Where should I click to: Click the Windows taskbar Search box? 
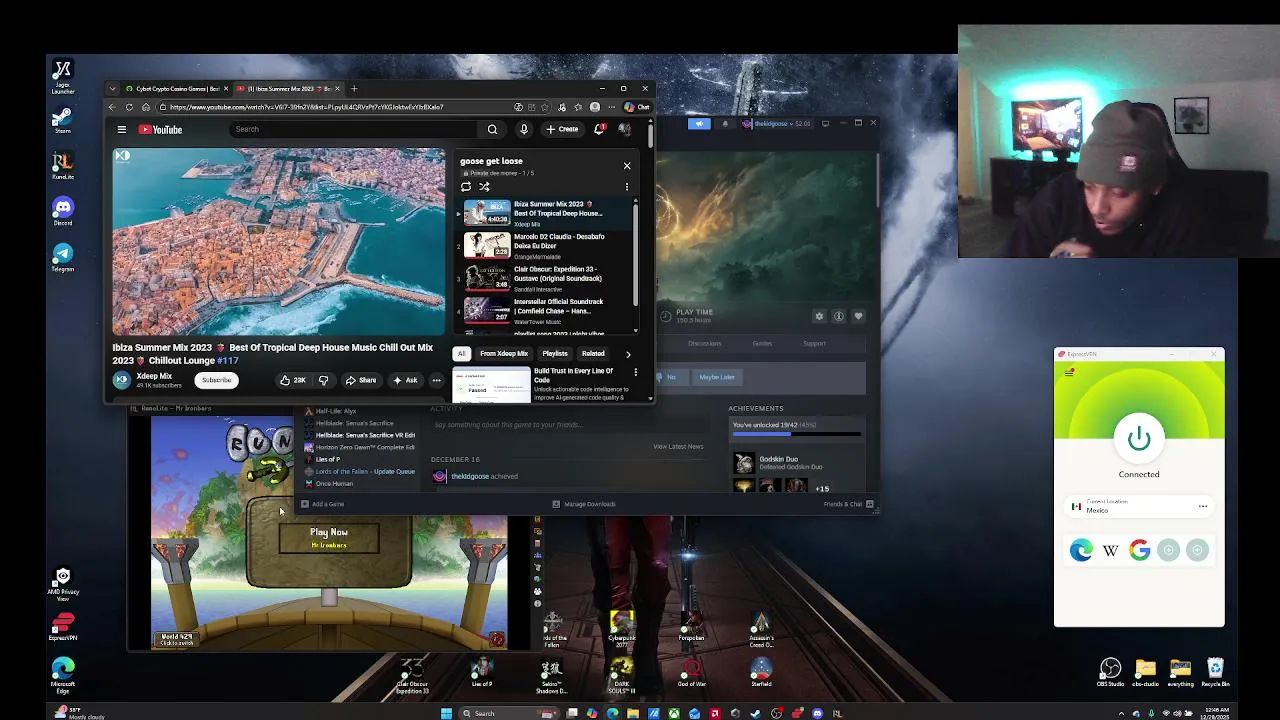(508, 713)
